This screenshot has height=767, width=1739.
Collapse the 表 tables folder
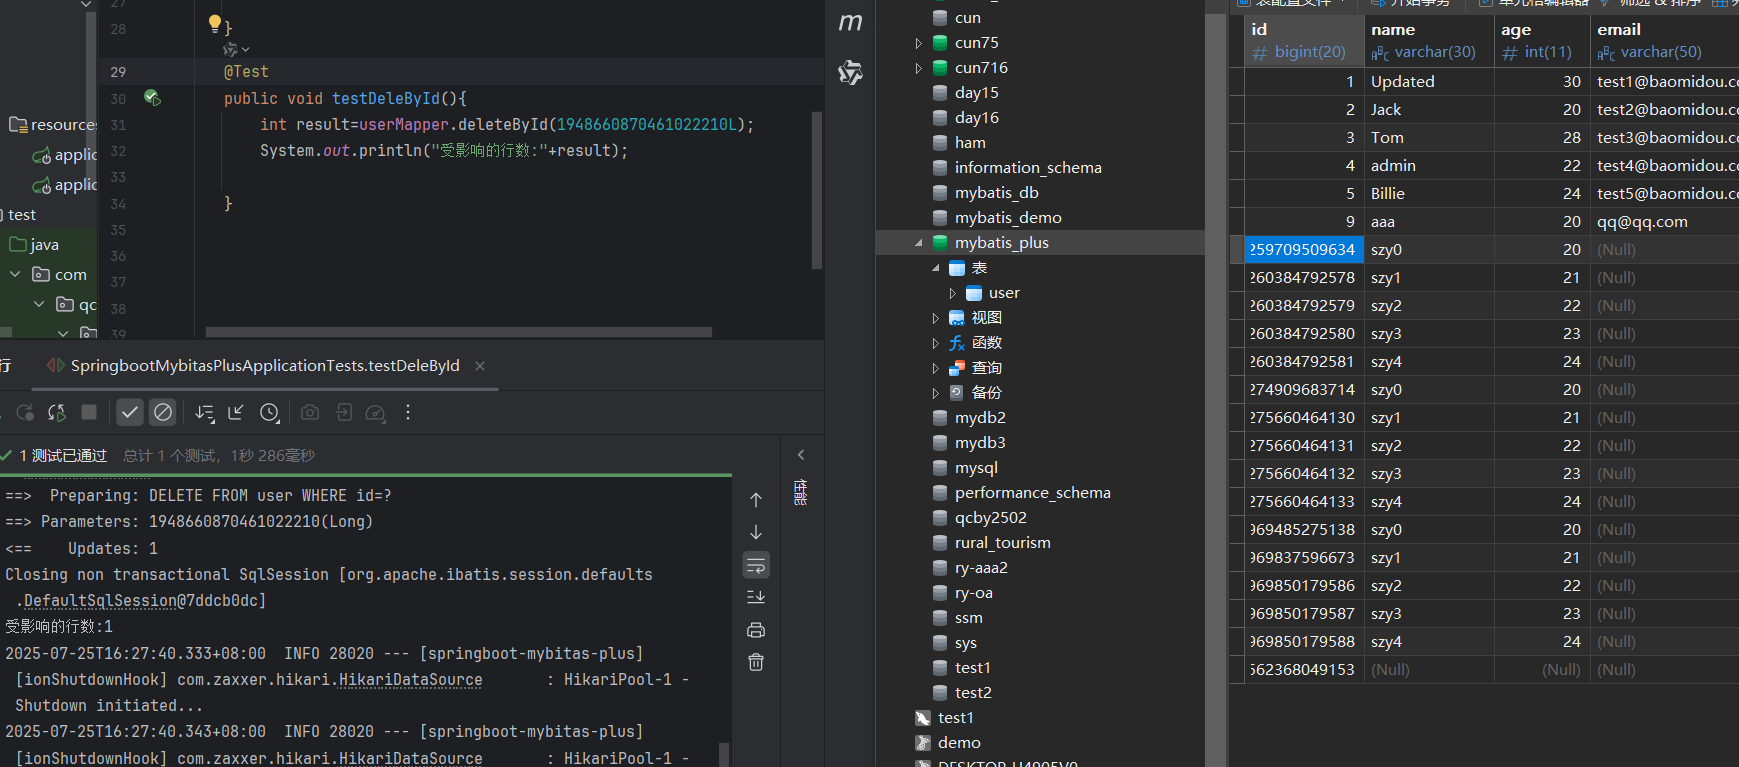[936, 268]
